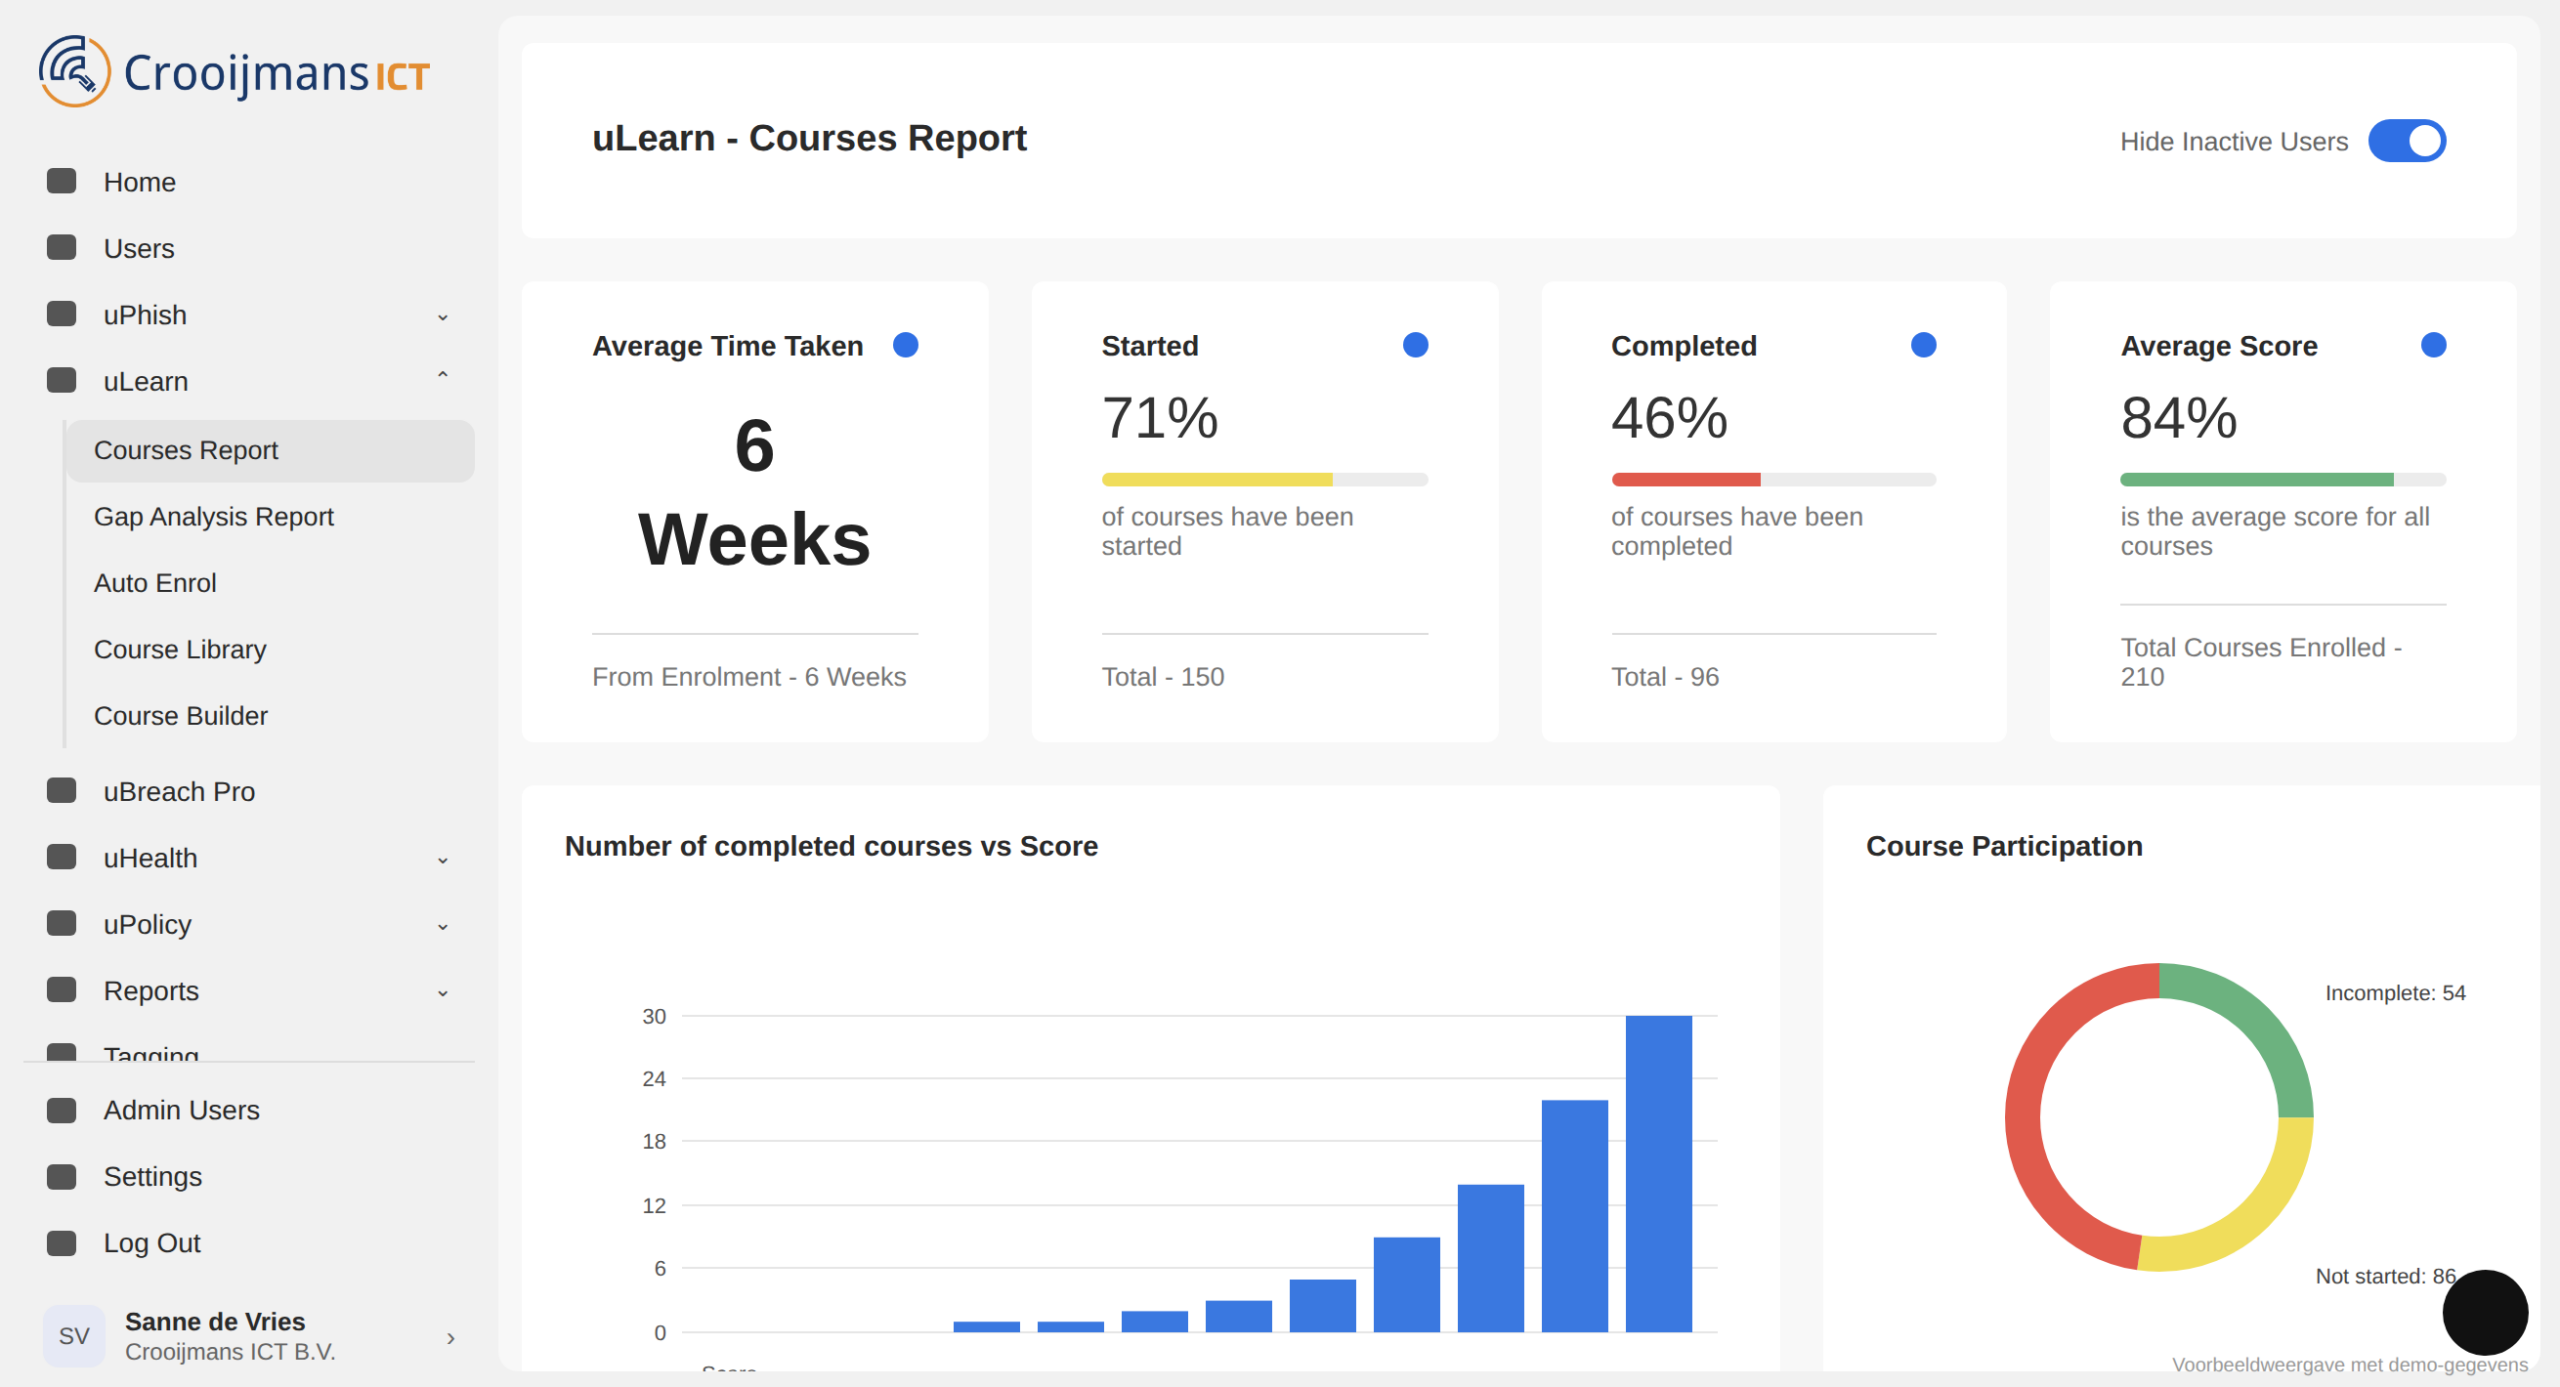Viewport: 2560px width, 1387px height.
Task: Click 'From Enrolment - 6 Weeks' text
Action: point(748,677)
